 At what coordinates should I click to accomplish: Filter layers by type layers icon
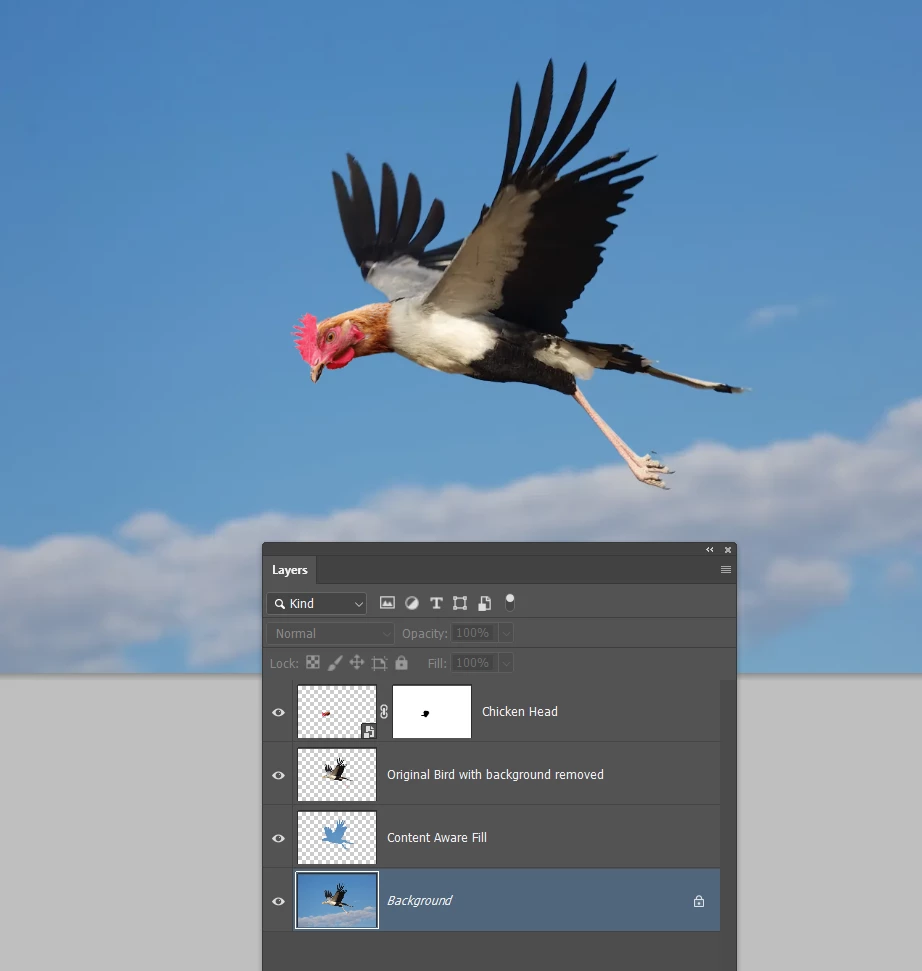(436, 603)
